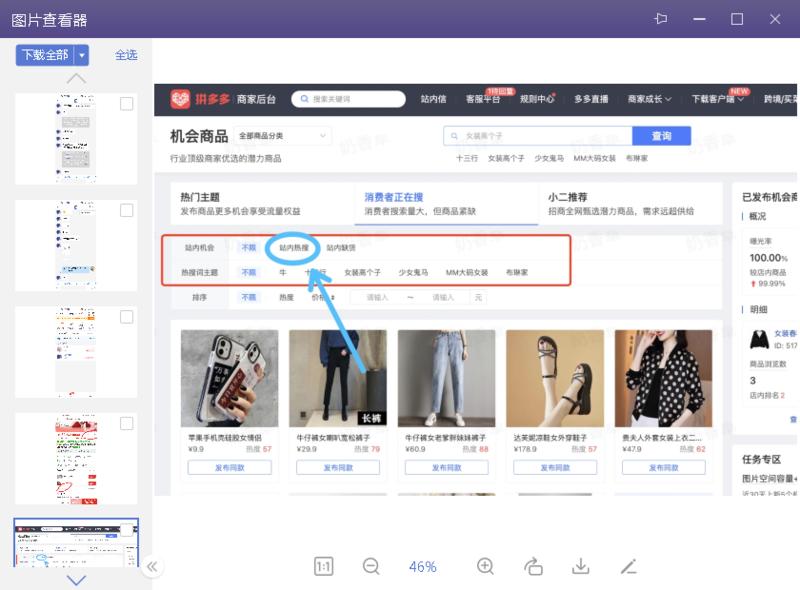Open the third thumbnail in the sidebar
This screenshot has width=800, height=590.
(76, 352)
